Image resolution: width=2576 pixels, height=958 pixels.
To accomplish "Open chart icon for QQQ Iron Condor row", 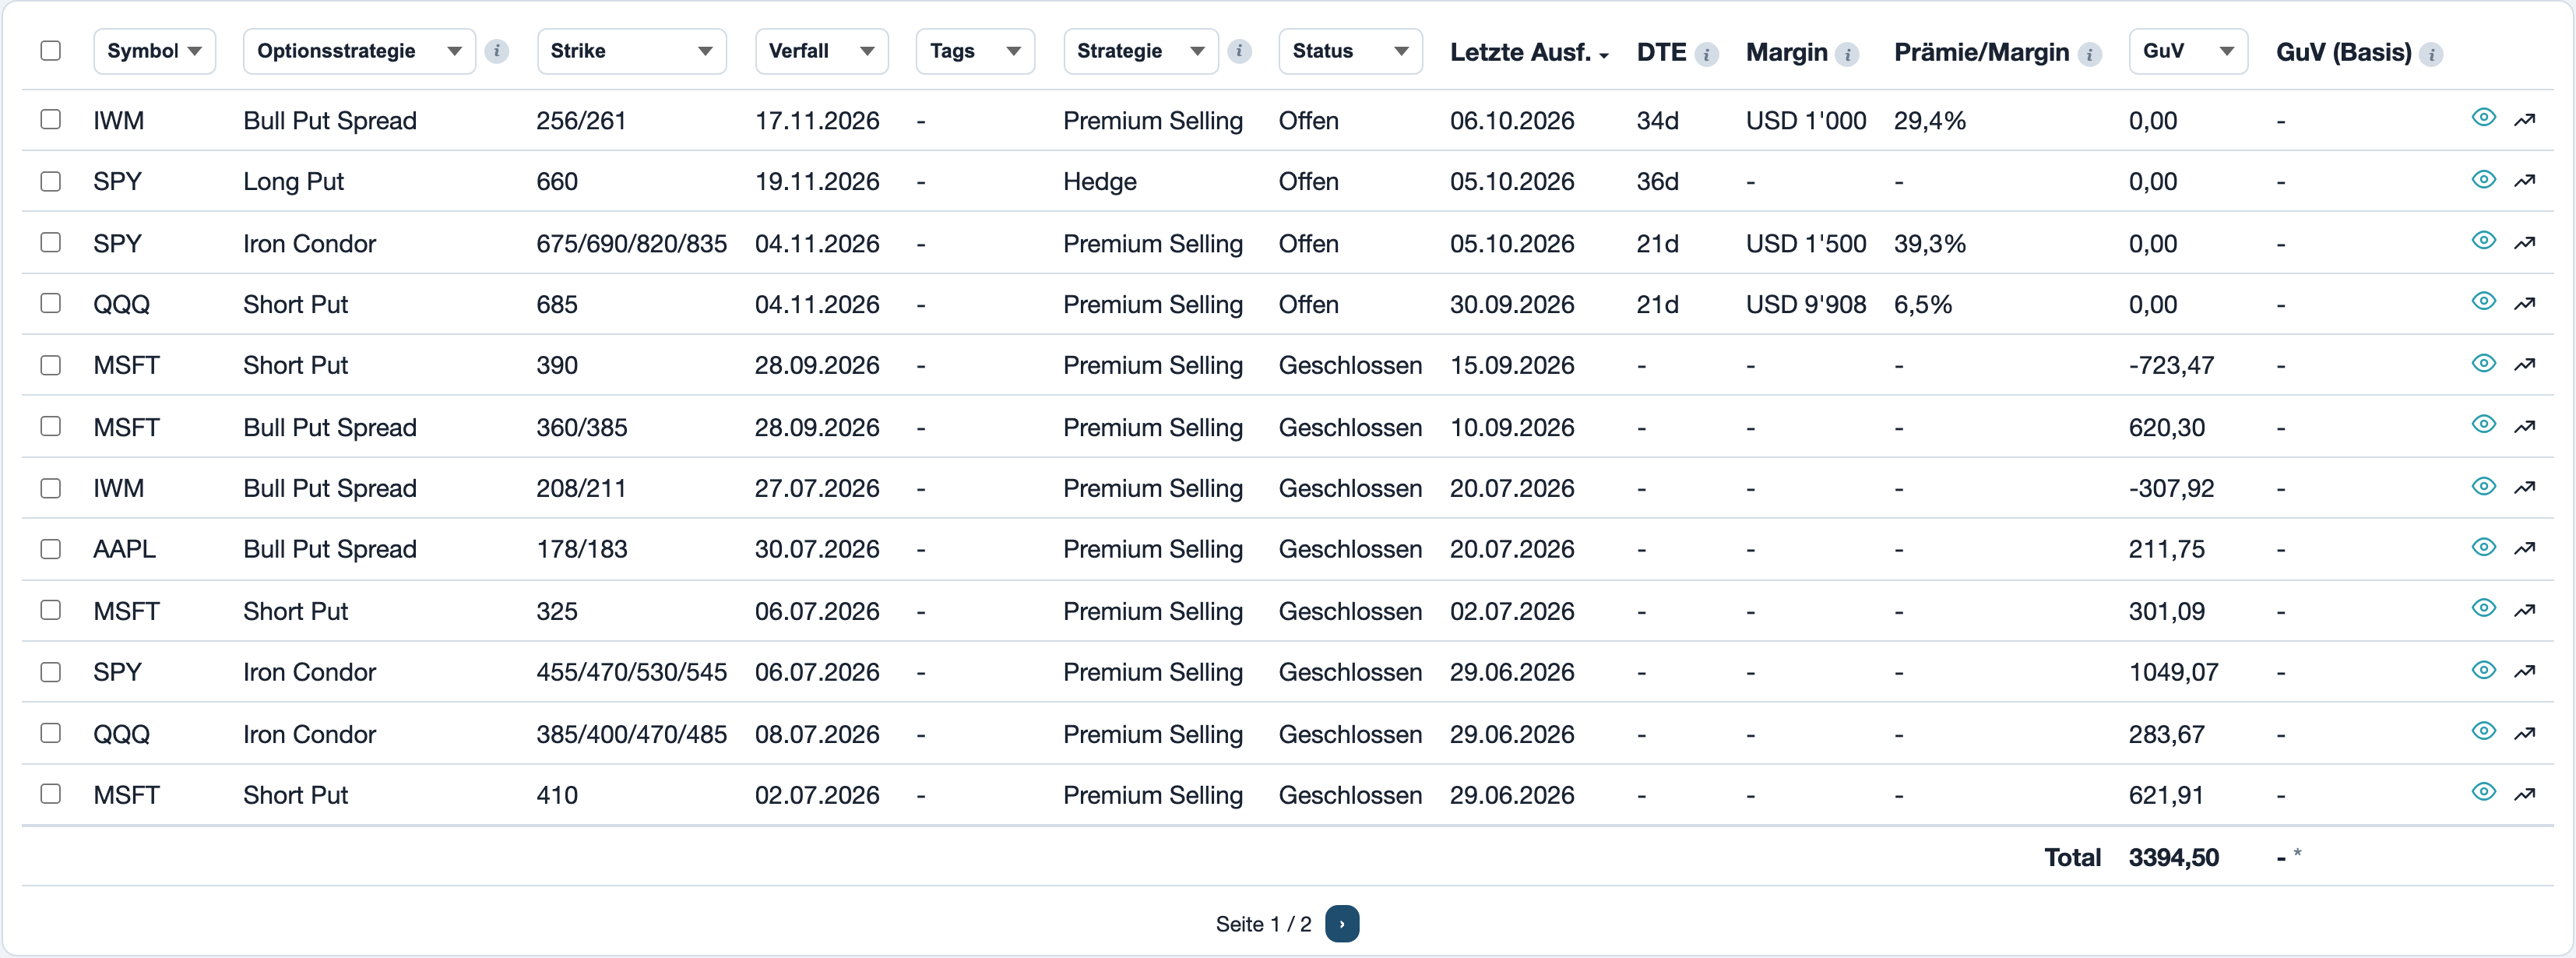I will click(x=2525, y=733).
